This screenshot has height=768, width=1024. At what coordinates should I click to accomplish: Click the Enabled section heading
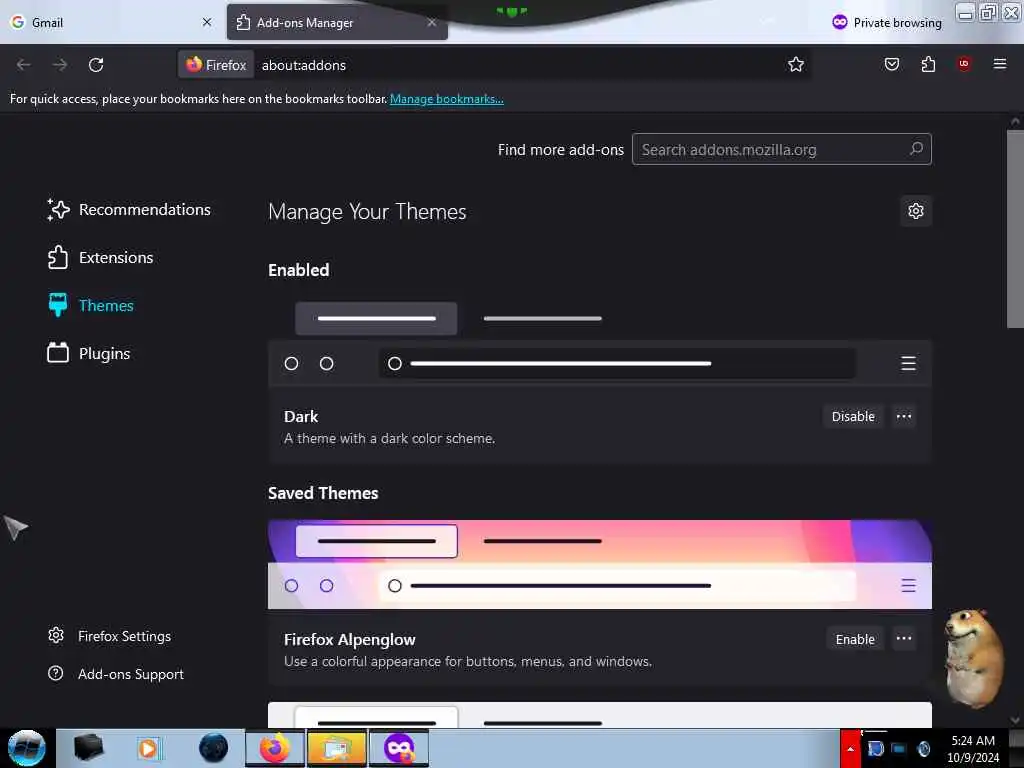[298, 270]
